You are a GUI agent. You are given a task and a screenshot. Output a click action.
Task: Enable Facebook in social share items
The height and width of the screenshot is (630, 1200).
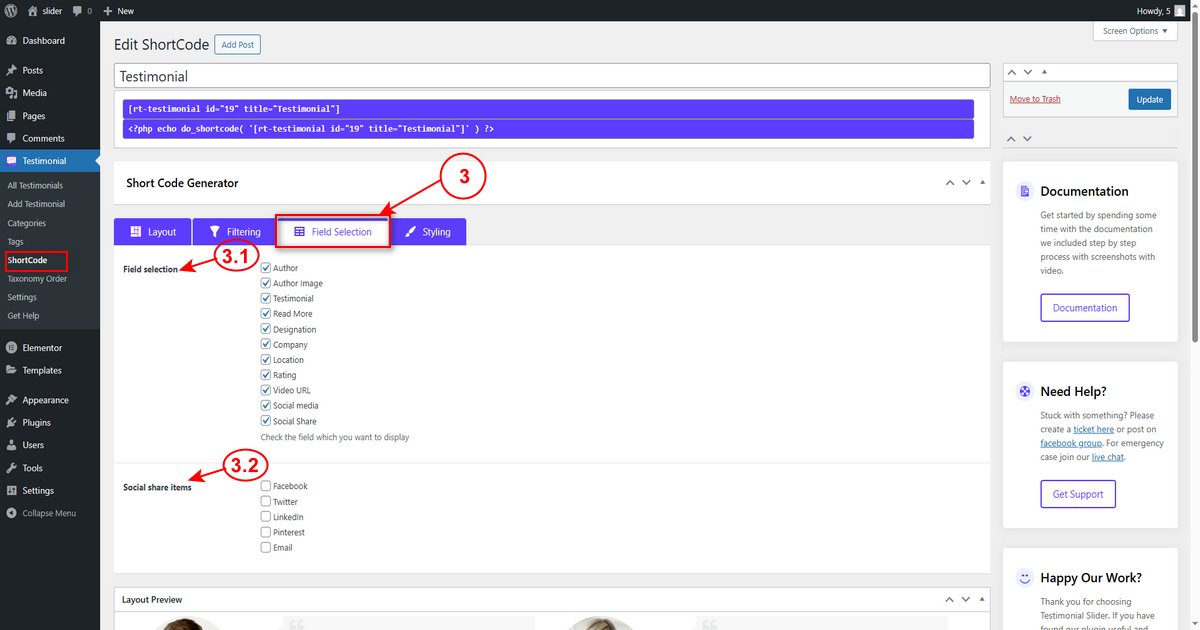coord(266,486)
